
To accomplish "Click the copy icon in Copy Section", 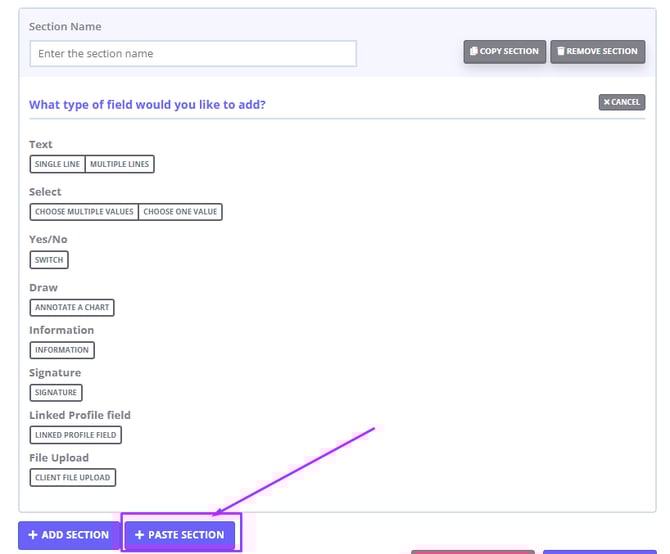I will (473, 51).
